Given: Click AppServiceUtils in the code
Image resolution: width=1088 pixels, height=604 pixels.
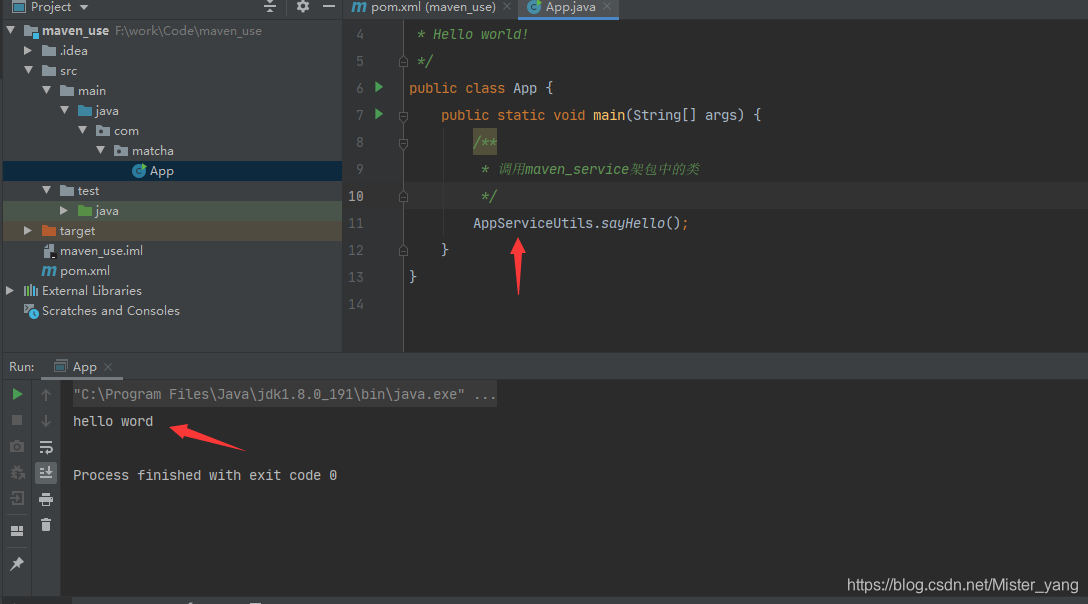Looking at the screenshot, I should click(x=533, y=223).
